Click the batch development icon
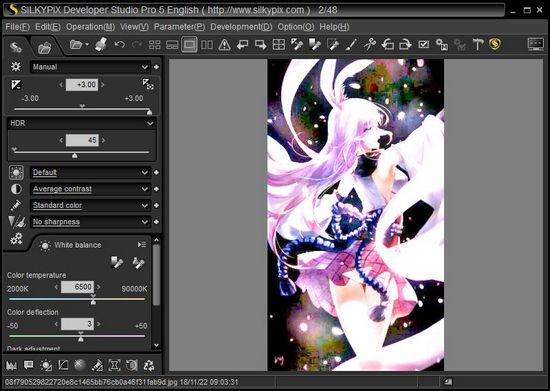The height and width of the screenshot is (391, 550). pos(442,45)
